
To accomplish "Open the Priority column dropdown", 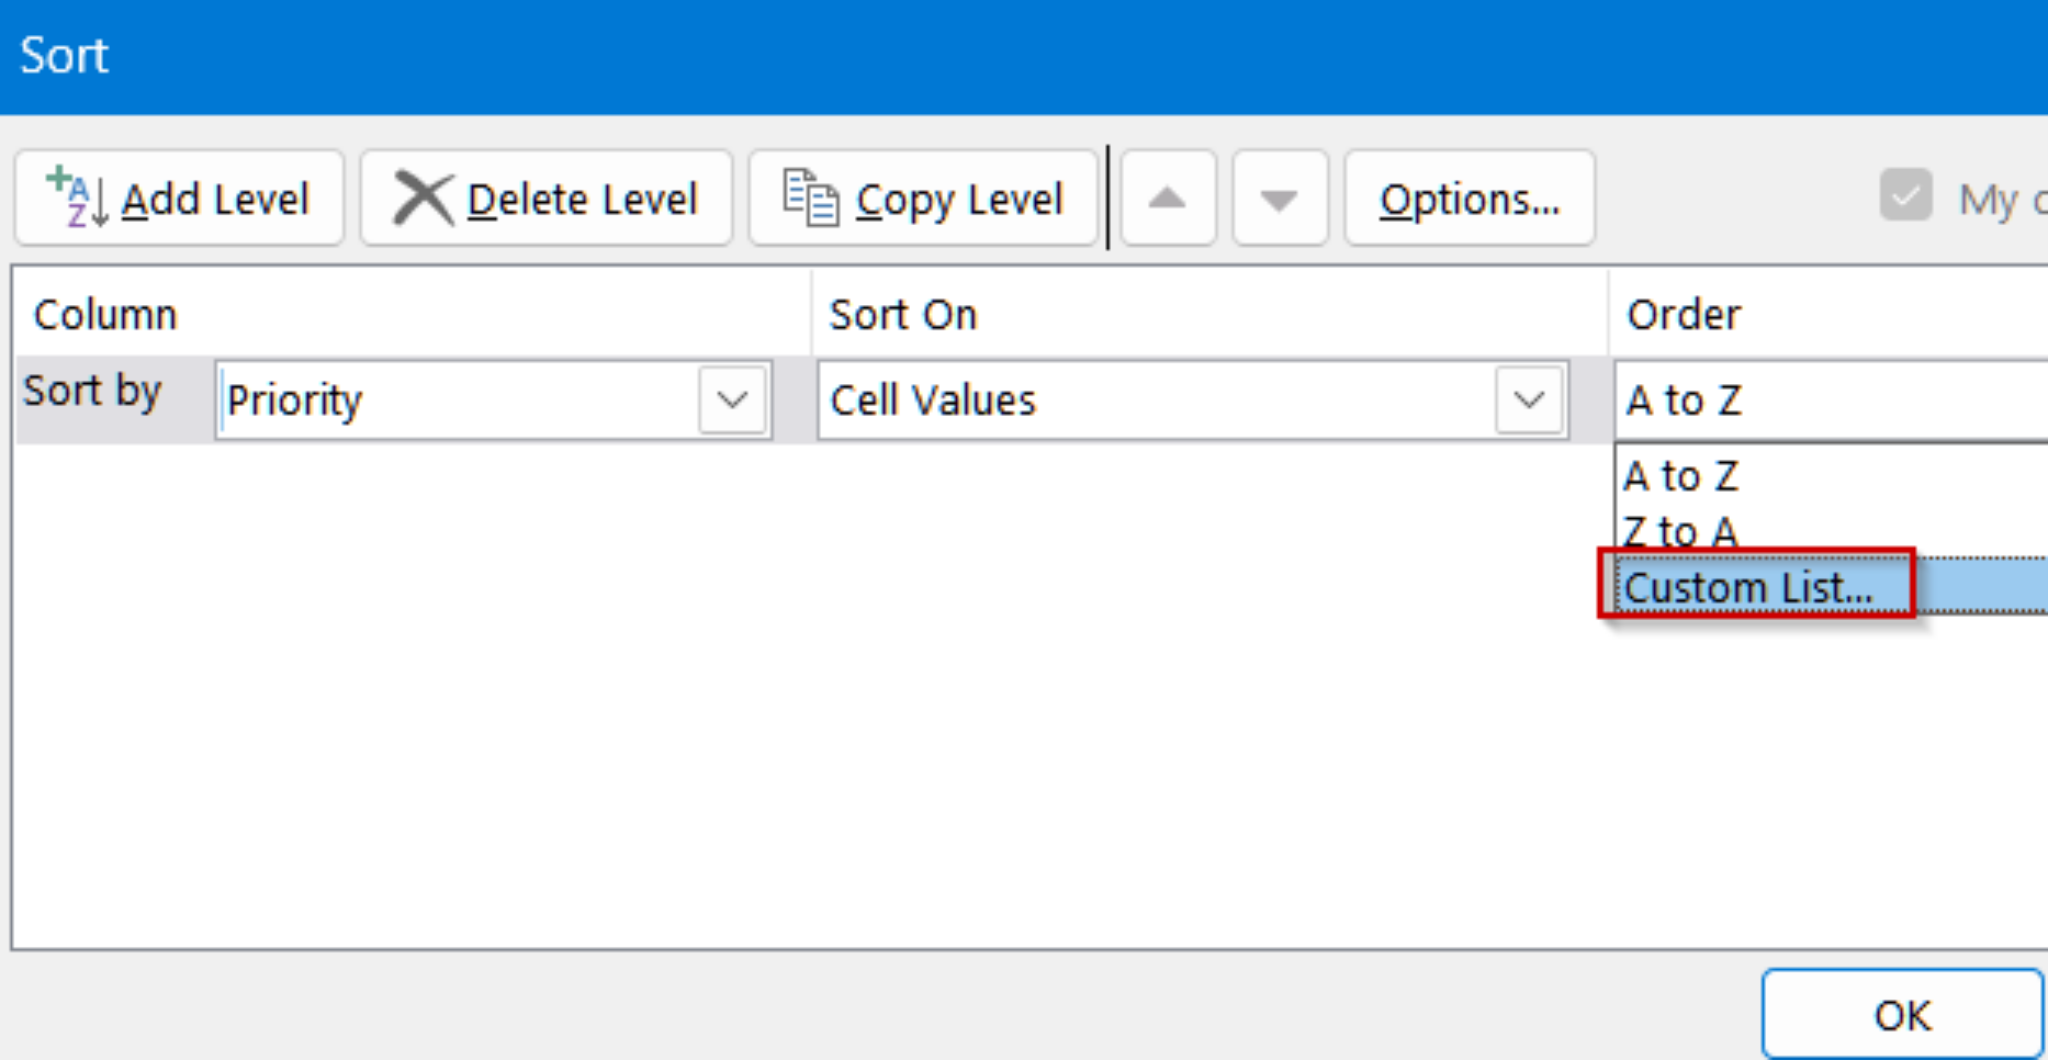I will pyautogui.click(x=733, y=400).
